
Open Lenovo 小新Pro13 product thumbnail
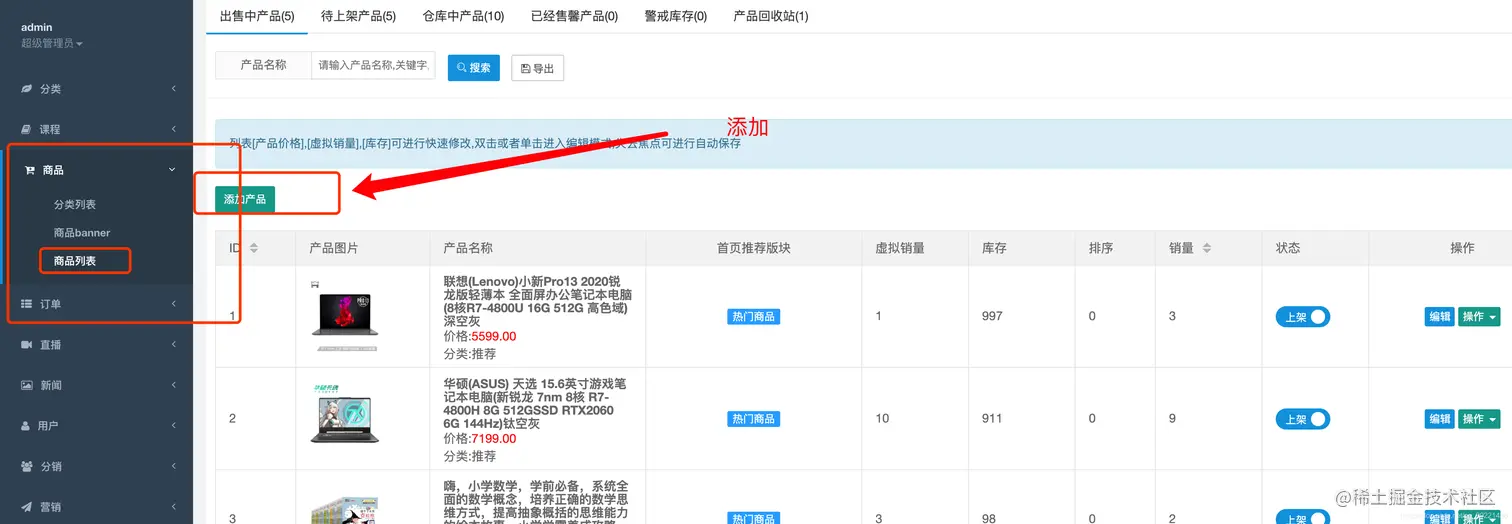point(345,316)
